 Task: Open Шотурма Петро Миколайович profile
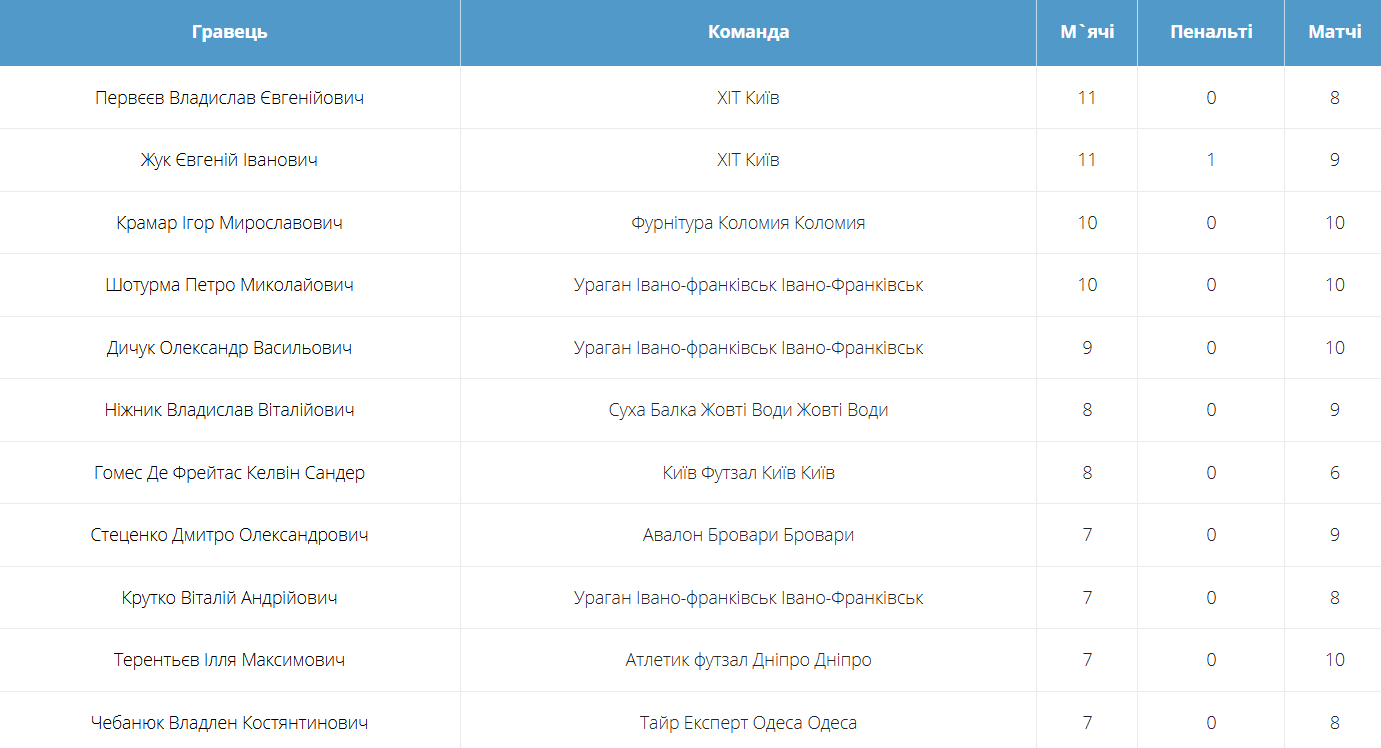click(229, 285)
